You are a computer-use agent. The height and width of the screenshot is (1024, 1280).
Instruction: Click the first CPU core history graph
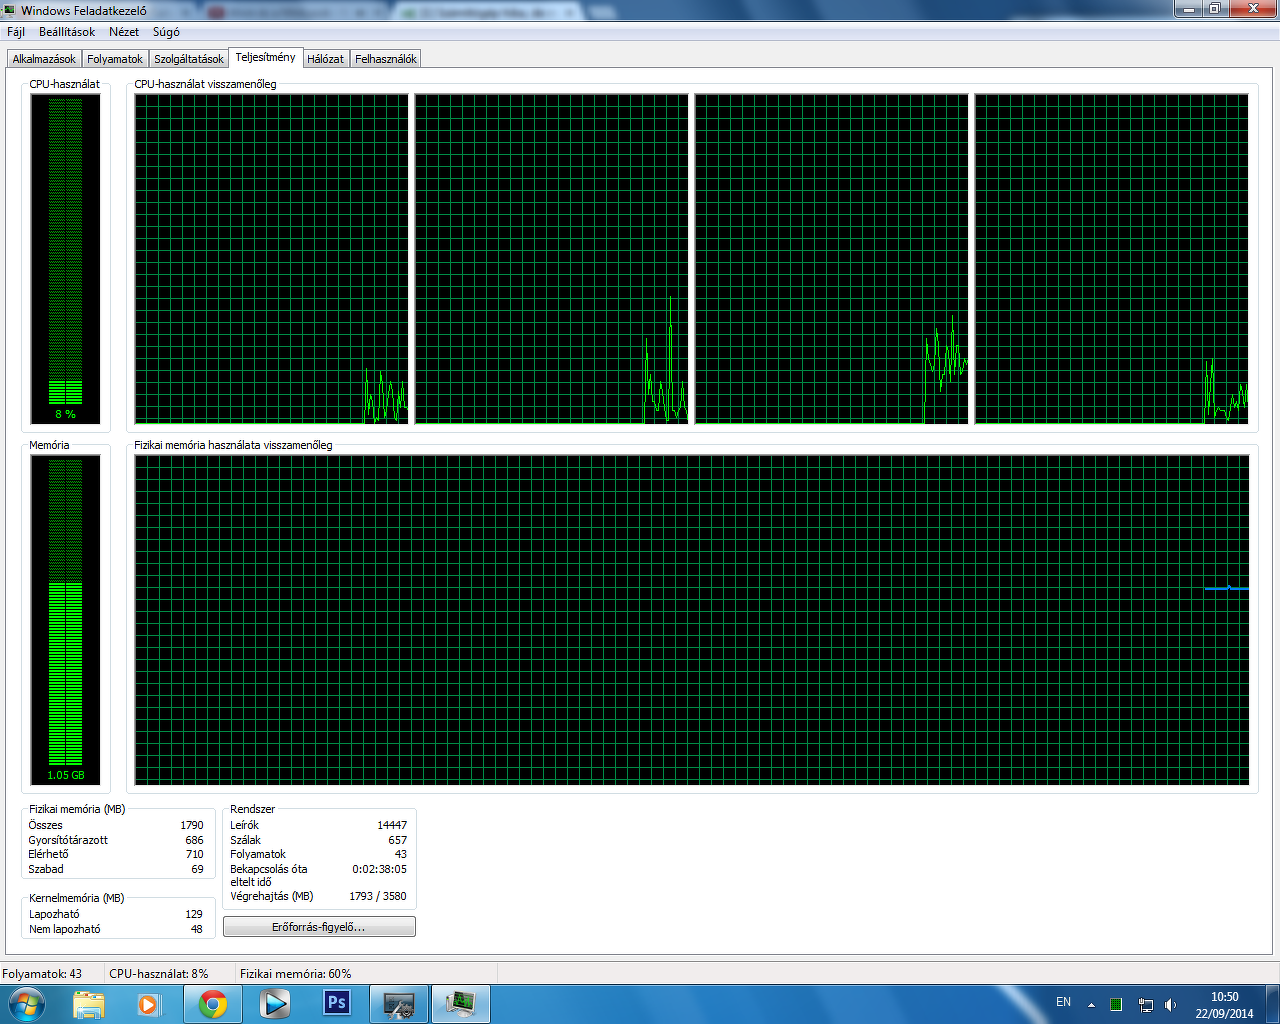[271, 258]
